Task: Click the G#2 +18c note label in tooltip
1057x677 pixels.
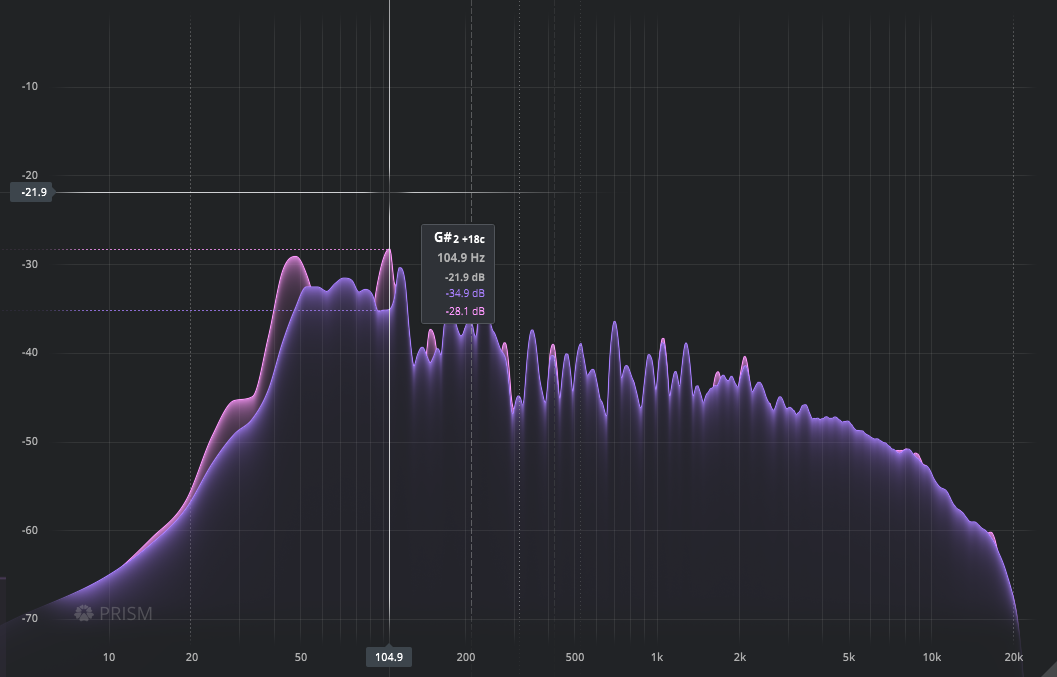Action: pos(459,238)
